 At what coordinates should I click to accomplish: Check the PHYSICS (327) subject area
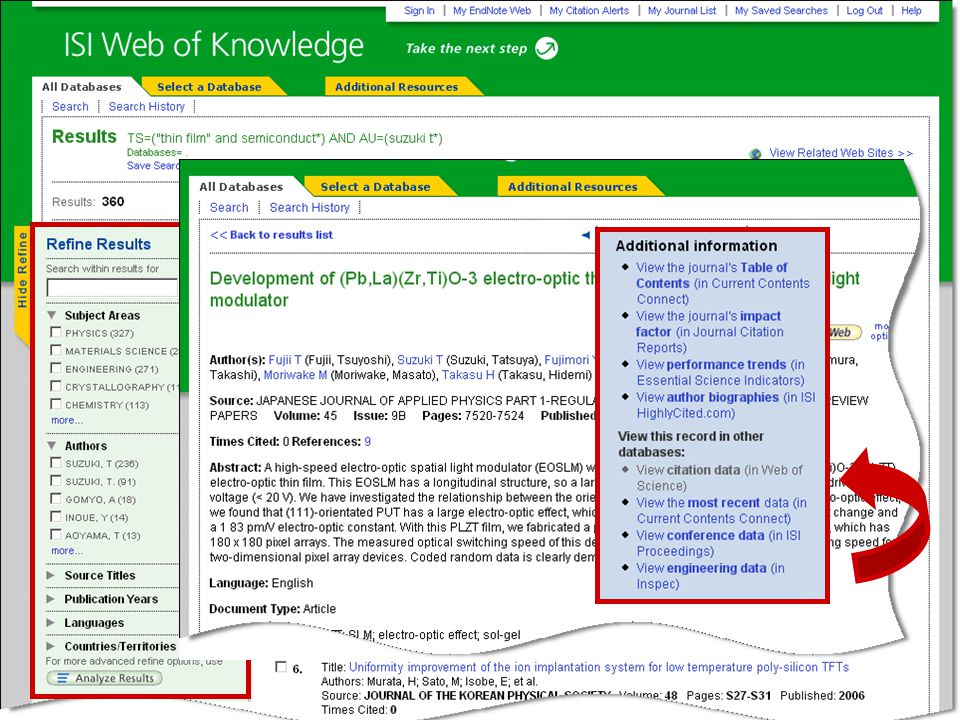[x=56, y=332]
